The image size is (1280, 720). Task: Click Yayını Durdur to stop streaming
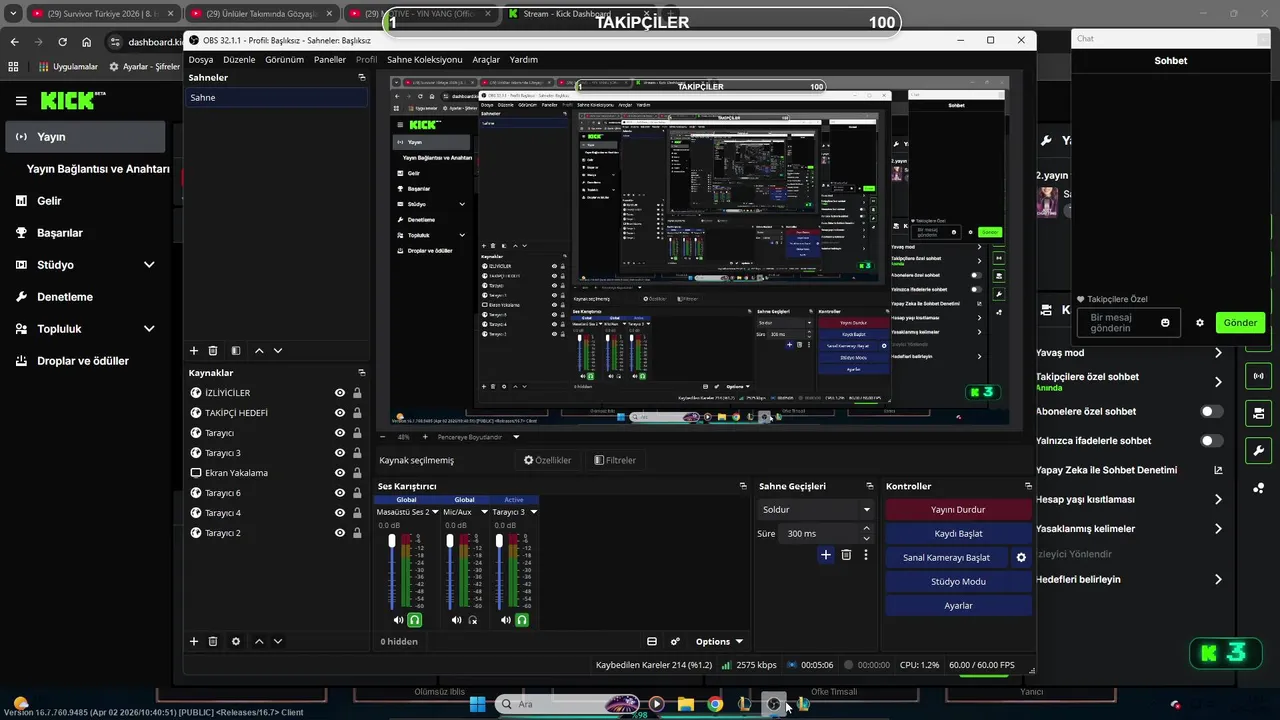coord(958,510)
